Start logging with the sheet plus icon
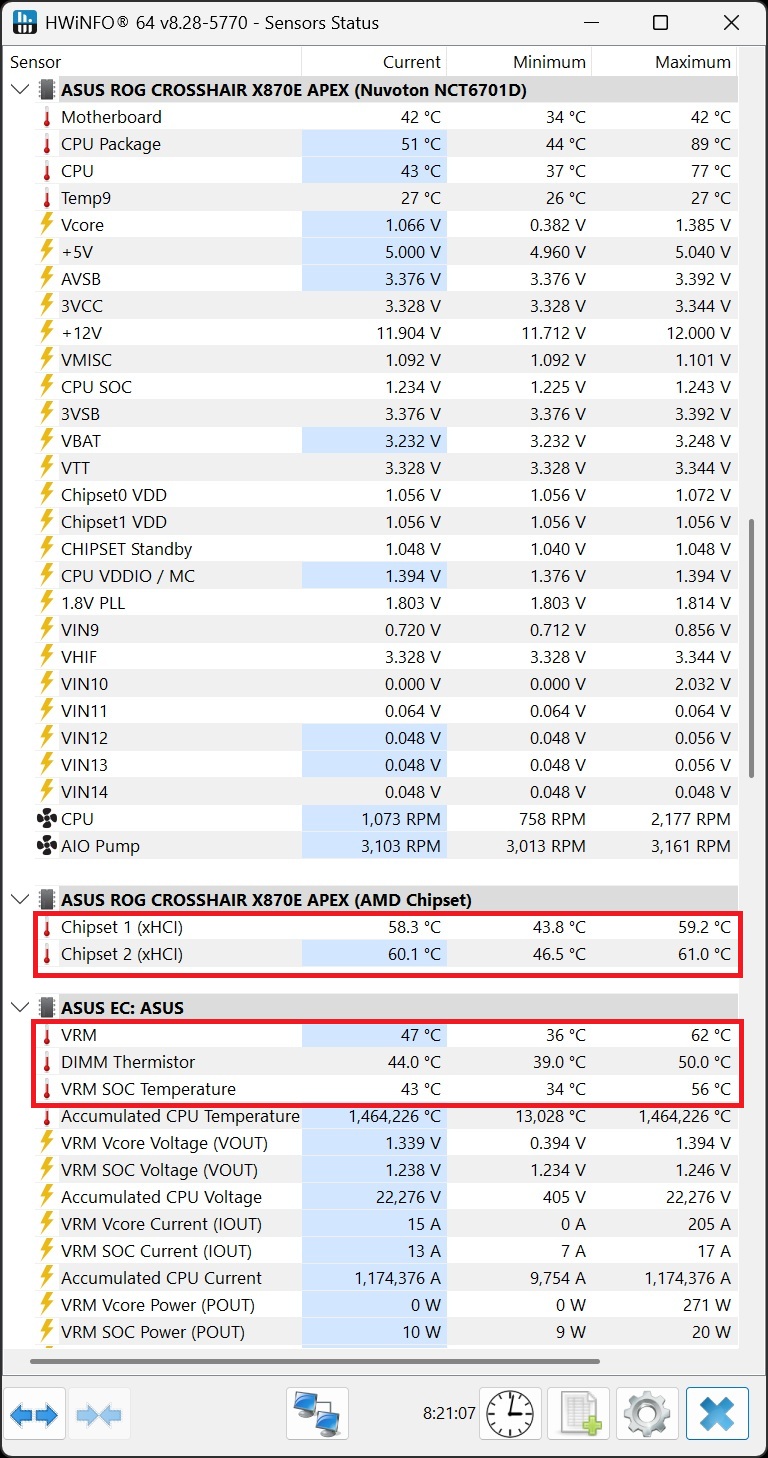Viewport: 768px width, 1458px height. pyautogui.click(x=579, y=1413)
